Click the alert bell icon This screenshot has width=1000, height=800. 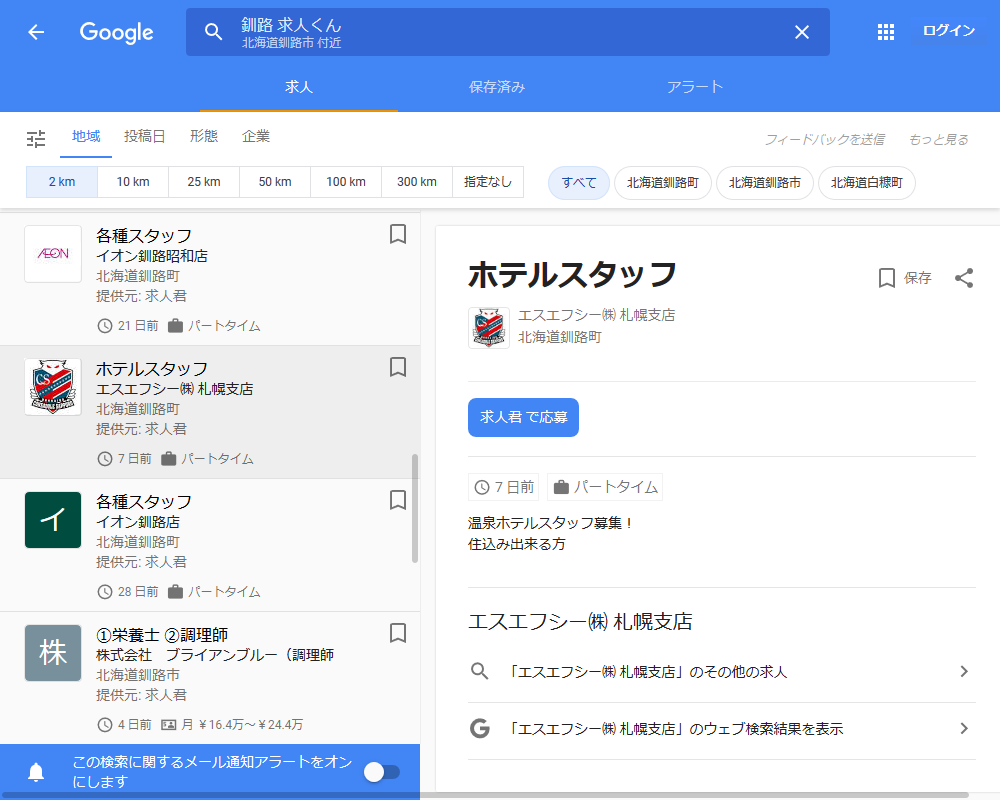36,772
